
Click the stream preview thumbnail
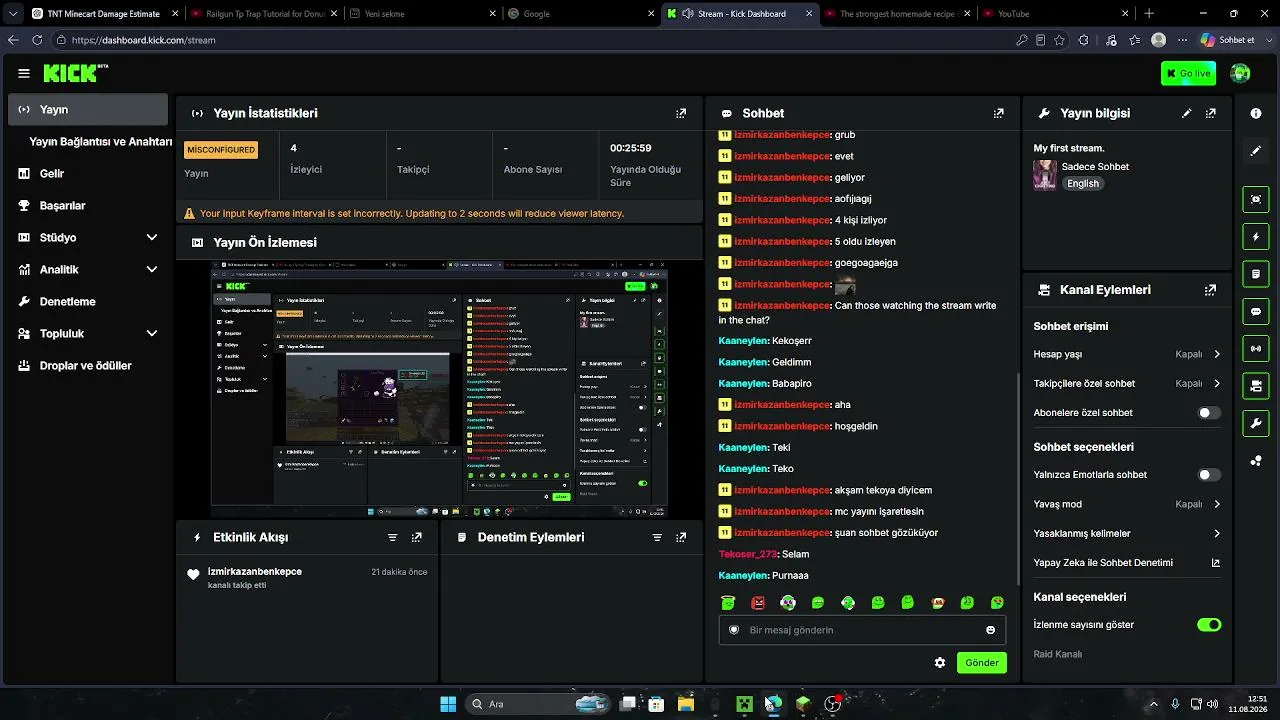[439, 390]
